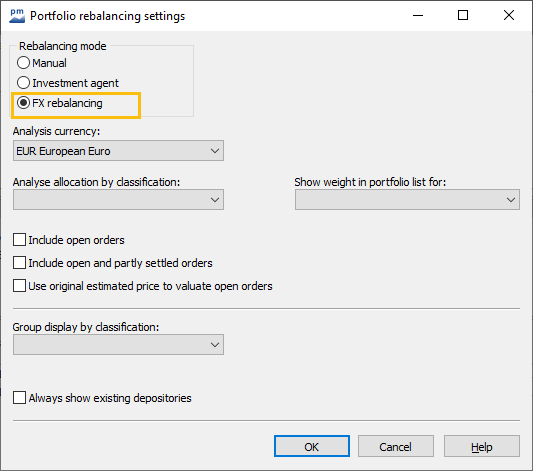Screen dimensions: 533x471
Task: Minimize the Portfolio rebalancing settings window
Action: 418,16
